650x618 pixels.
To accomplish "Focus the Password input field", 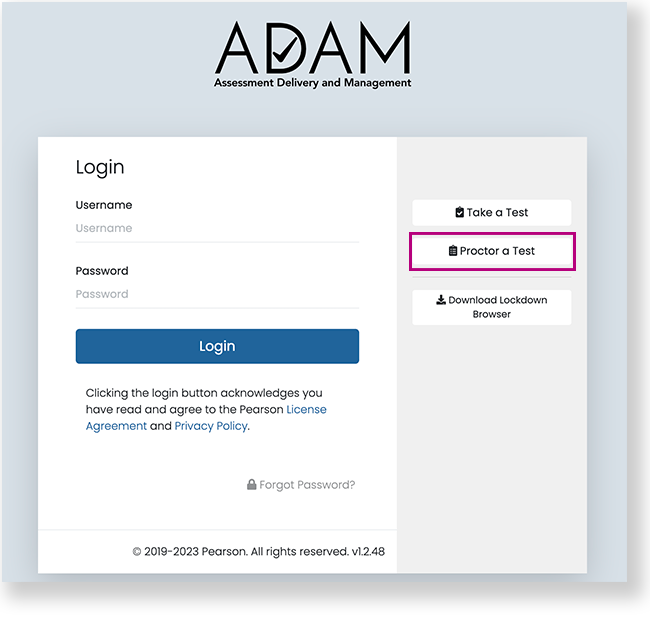I will [x=217, y=294].
